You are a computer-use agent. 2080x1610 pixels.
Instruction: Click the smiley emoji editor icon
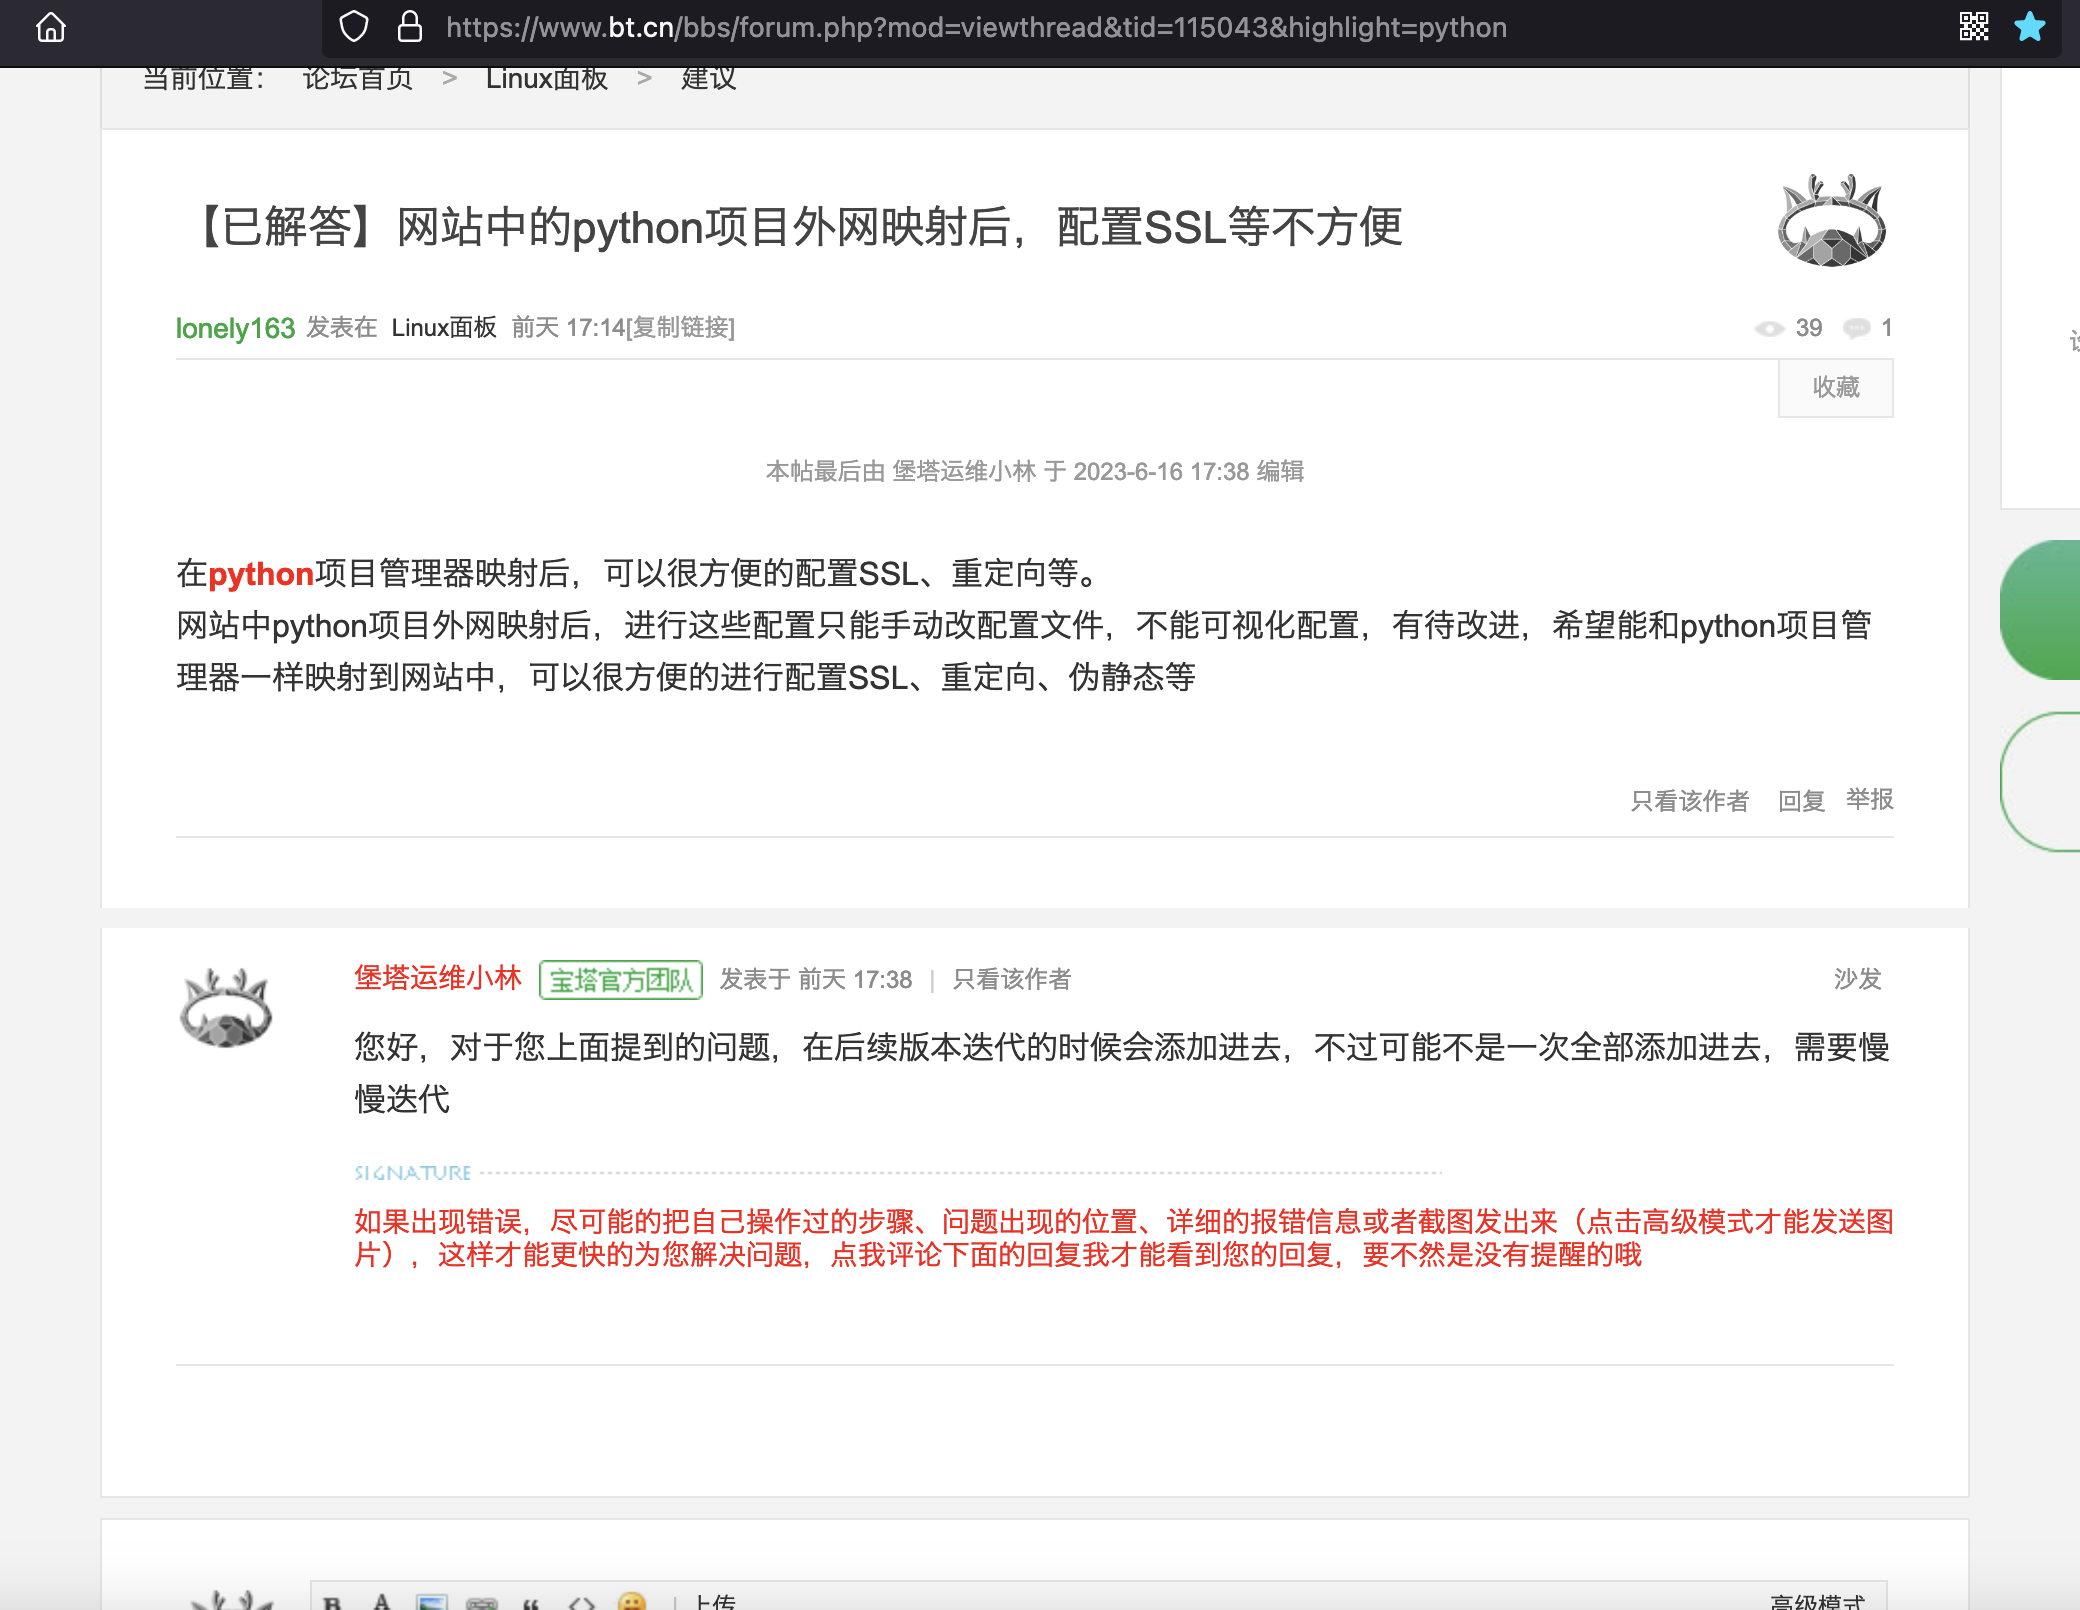(x=632, y=1601)
